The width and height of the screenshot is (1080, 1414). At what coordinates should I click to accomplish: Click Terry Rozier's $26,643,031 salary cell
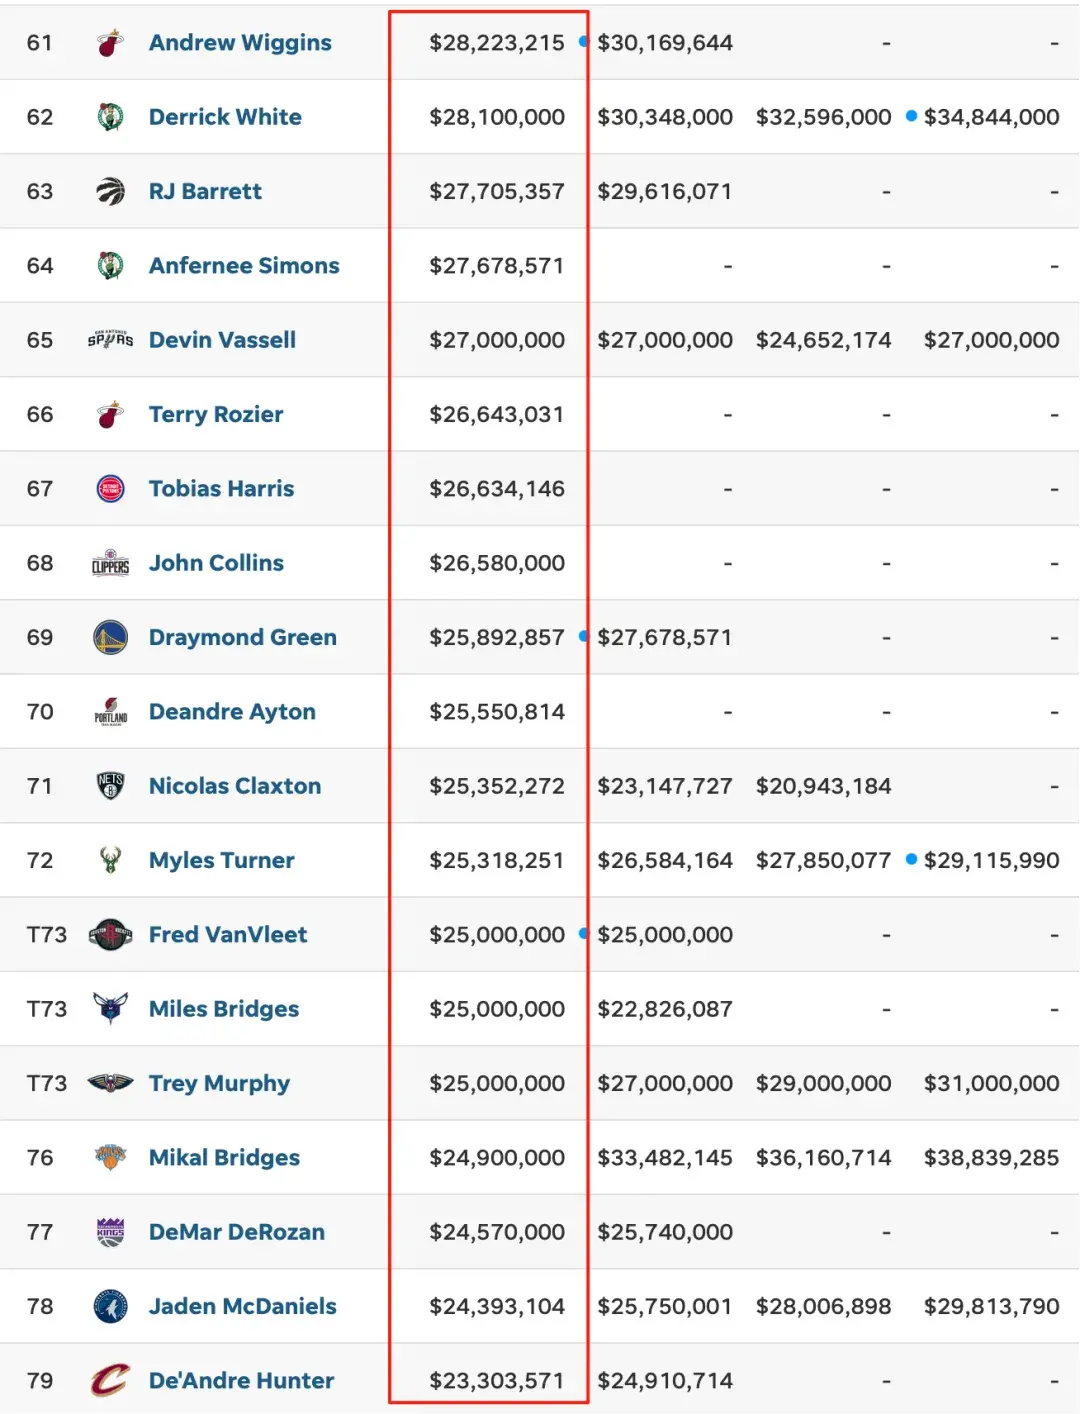click(497, 415)
